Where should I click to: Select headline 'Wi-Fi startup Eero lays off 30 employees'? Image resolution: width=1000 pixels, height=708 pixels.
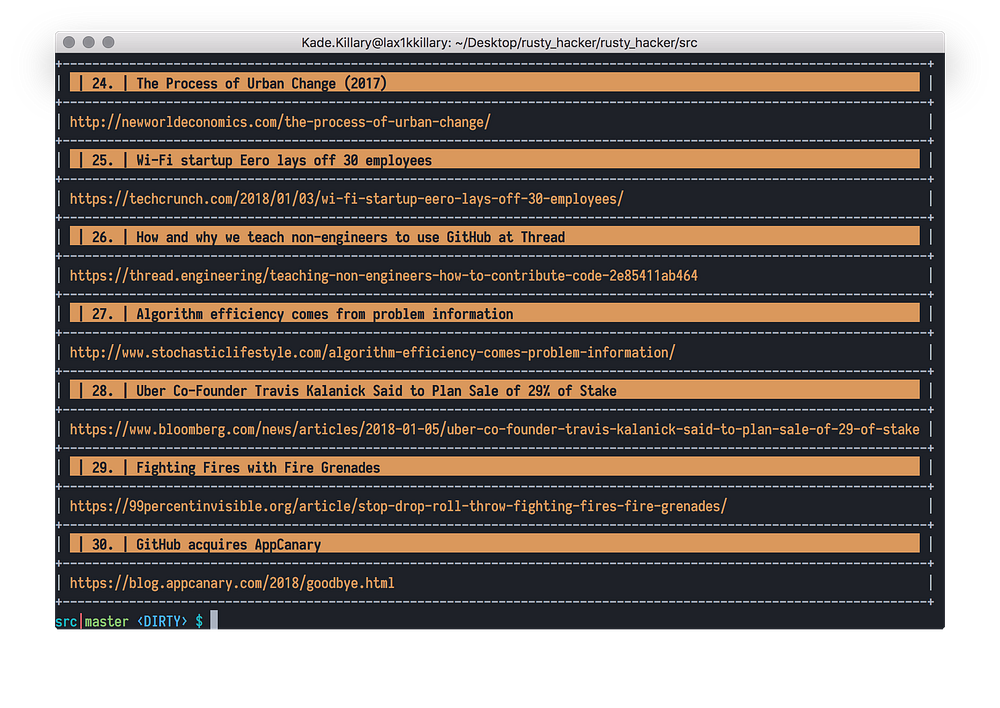284,160
